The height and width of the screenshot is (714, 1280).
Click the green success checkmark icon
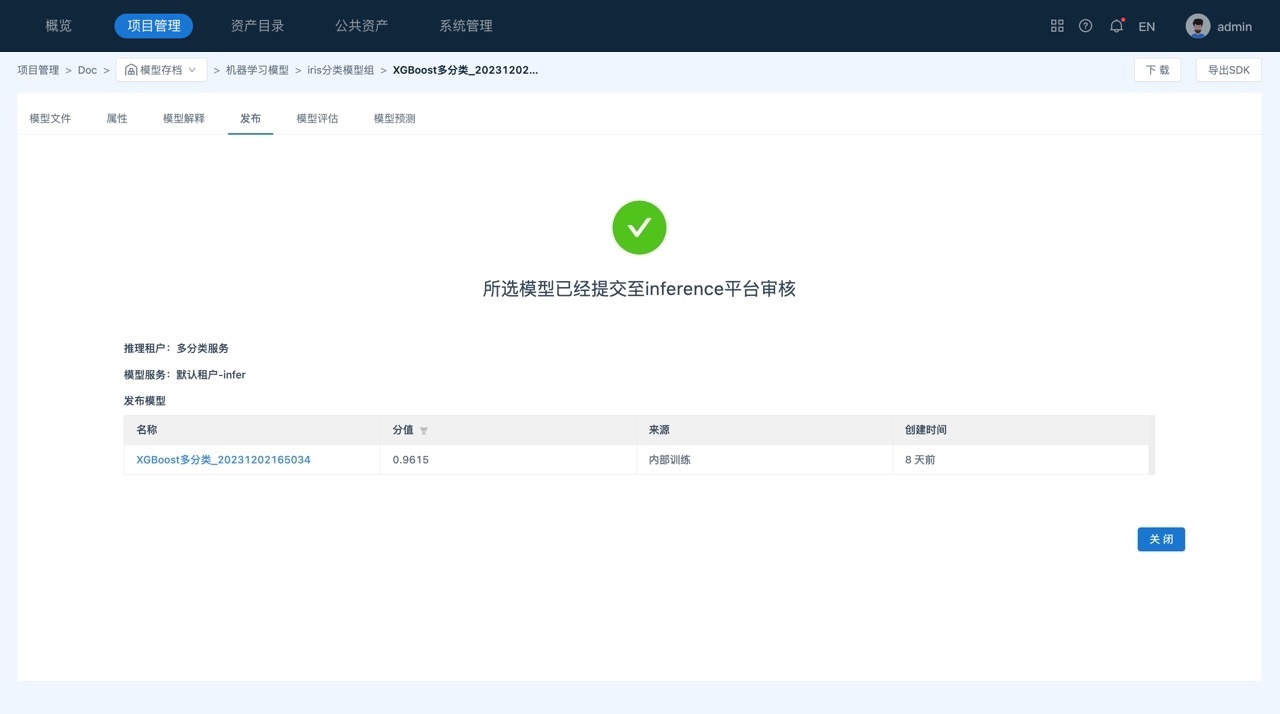[639, 228]
